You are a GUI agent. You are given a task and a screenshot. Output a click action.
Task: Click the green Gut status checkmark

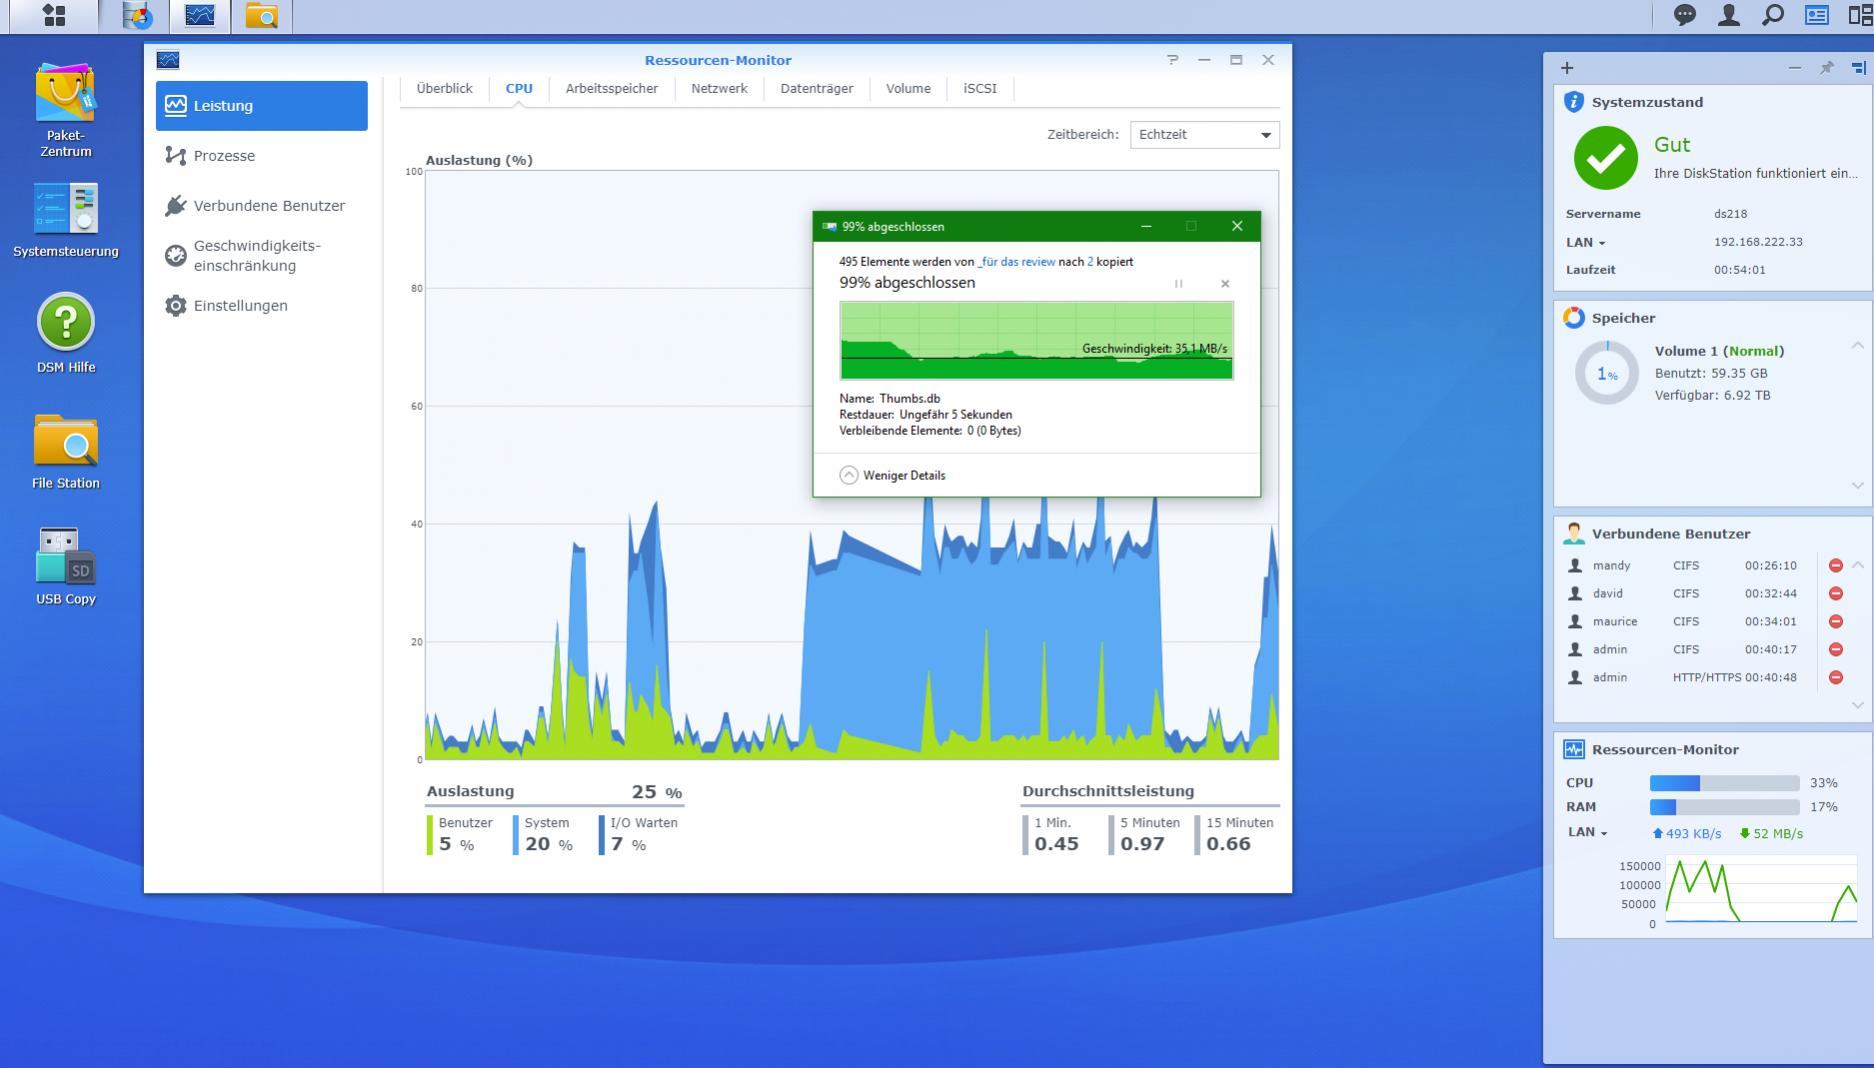pyautogui.click(x=1606, y=158)
